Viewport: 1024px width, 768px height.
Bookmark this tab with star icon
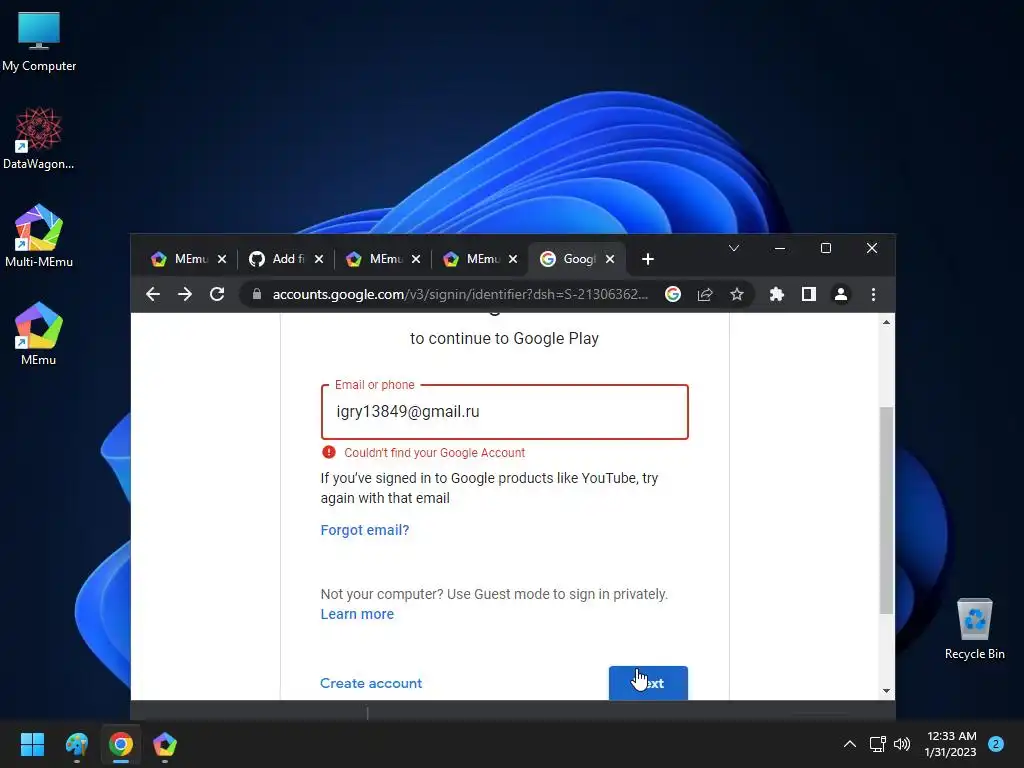coord(737,295)
